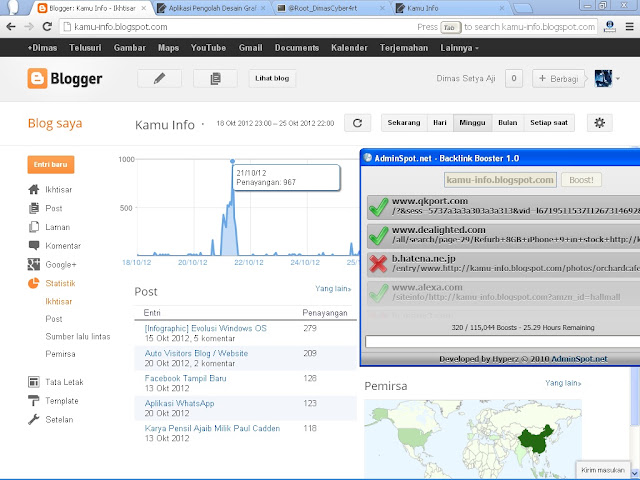Click the Statistik pie chart icon
This screenshot has height=480, width=640.
tap(34, 283)
